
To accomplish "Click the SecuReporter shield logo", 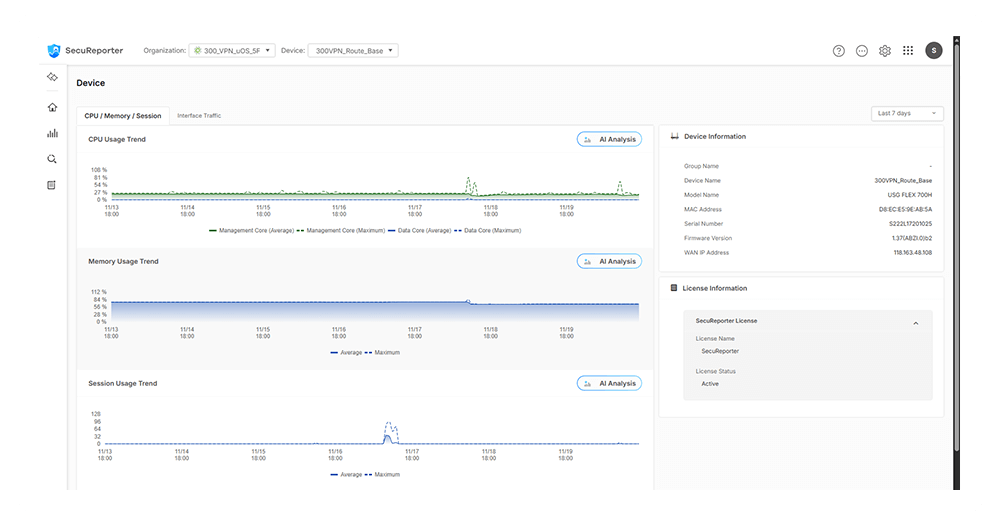I will [x=54, y=51].
